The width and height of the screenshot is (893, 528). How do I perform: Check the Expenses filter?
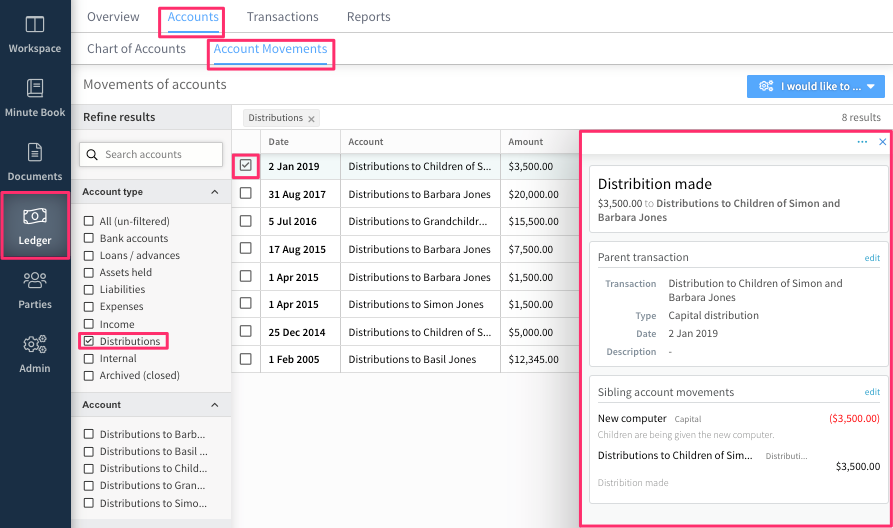[88, 306]
